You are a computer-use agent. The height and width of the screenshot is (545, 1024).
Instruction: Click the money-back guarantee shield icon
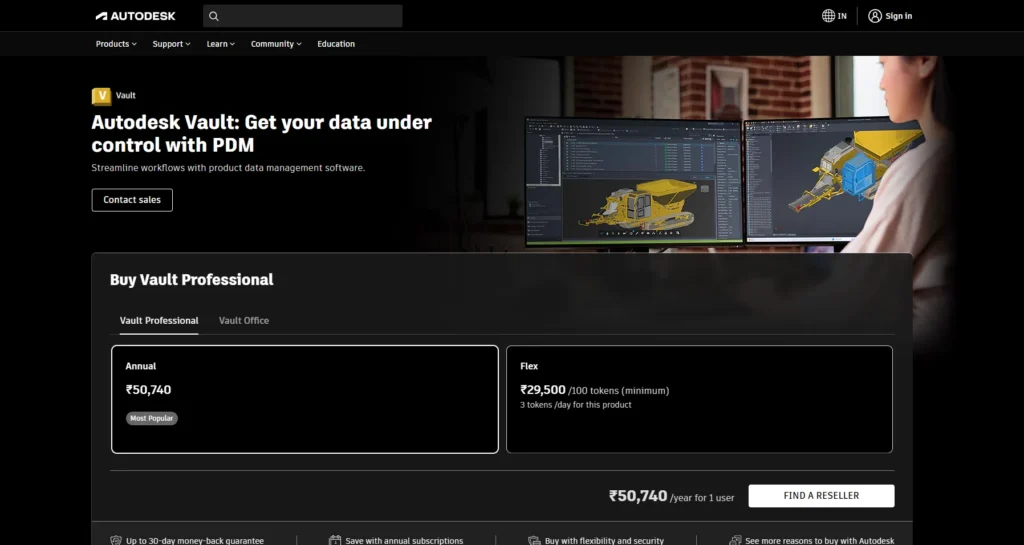coord(116,540)
